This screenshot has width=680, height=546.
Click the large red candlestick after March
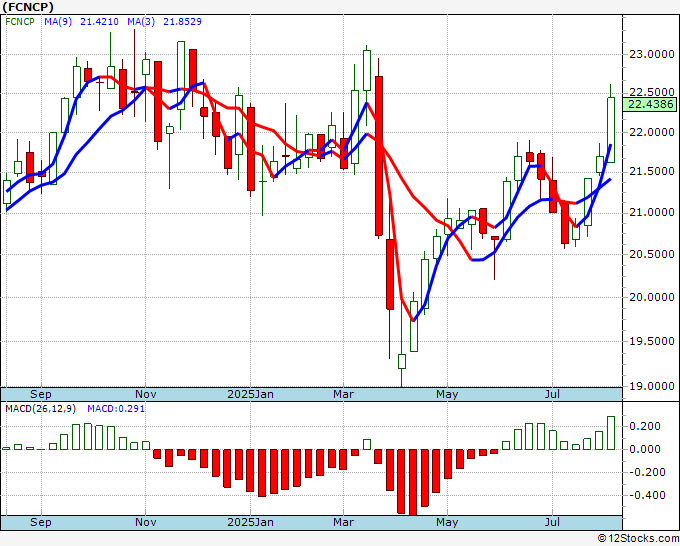coord(379,156)
